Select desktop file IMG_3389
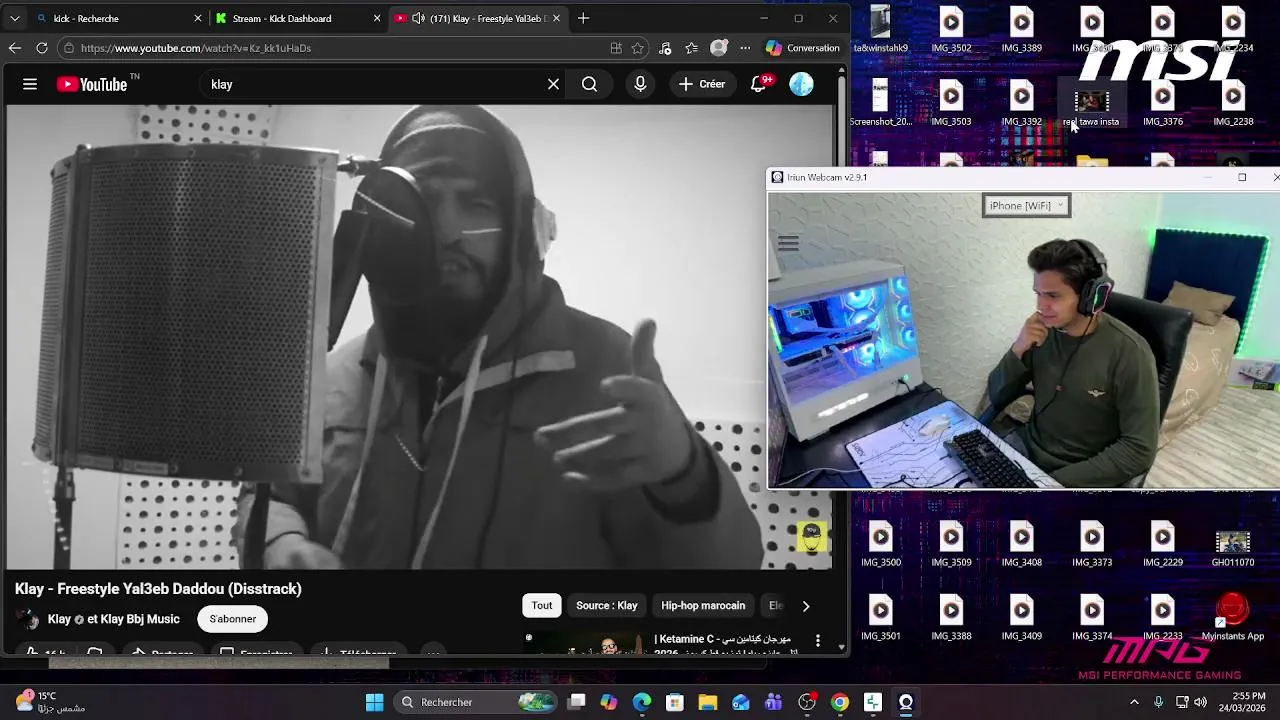The height and width of the screenshot is (720, 1280). pyautogui.click(x=1021, y=31)
